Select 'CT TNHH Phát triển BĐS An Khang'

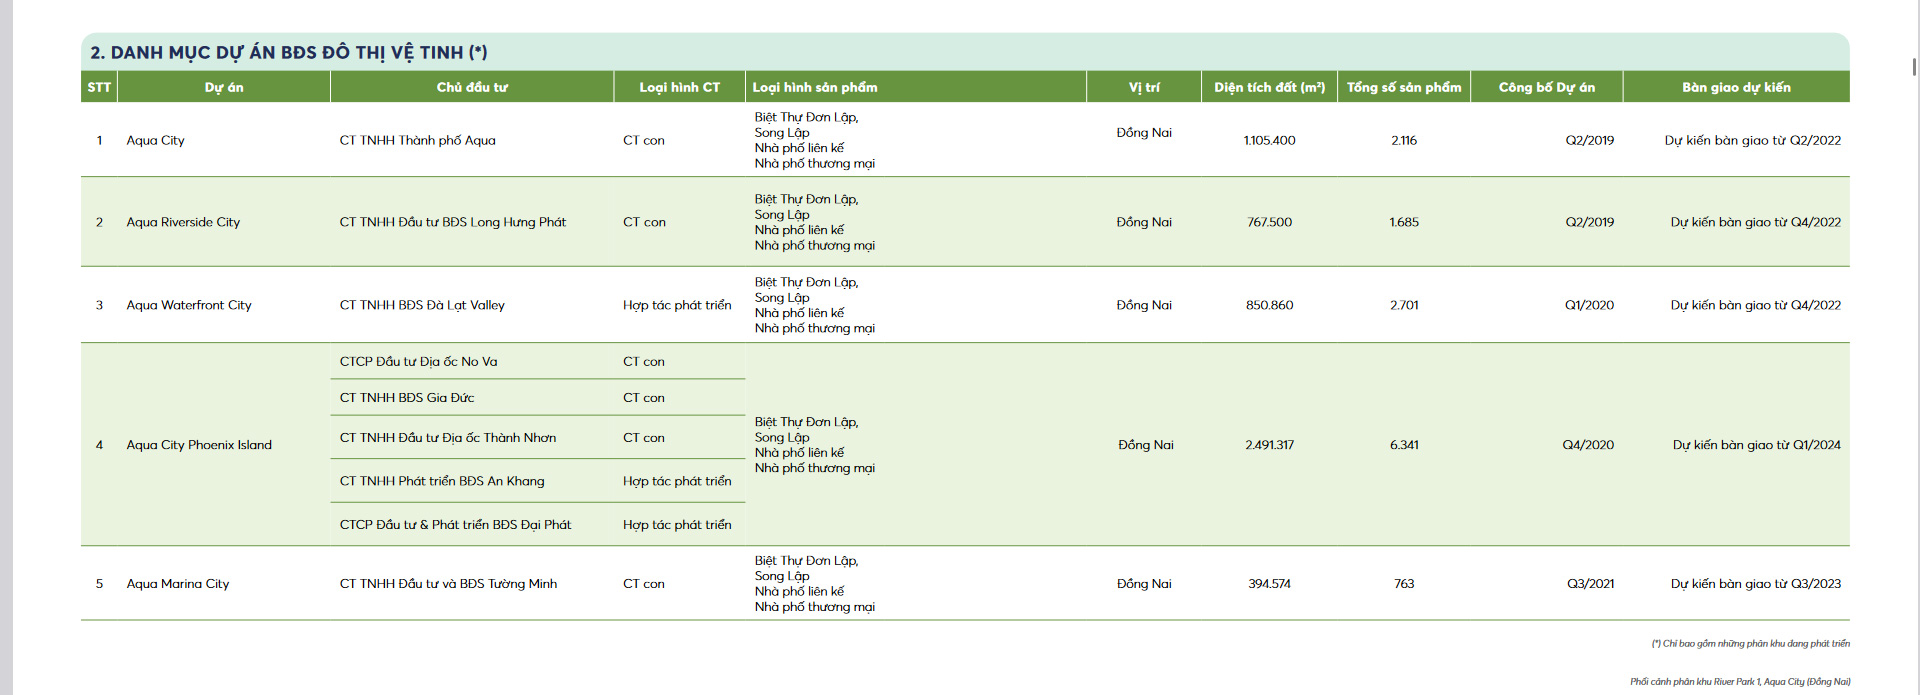[x=442, y=481]
